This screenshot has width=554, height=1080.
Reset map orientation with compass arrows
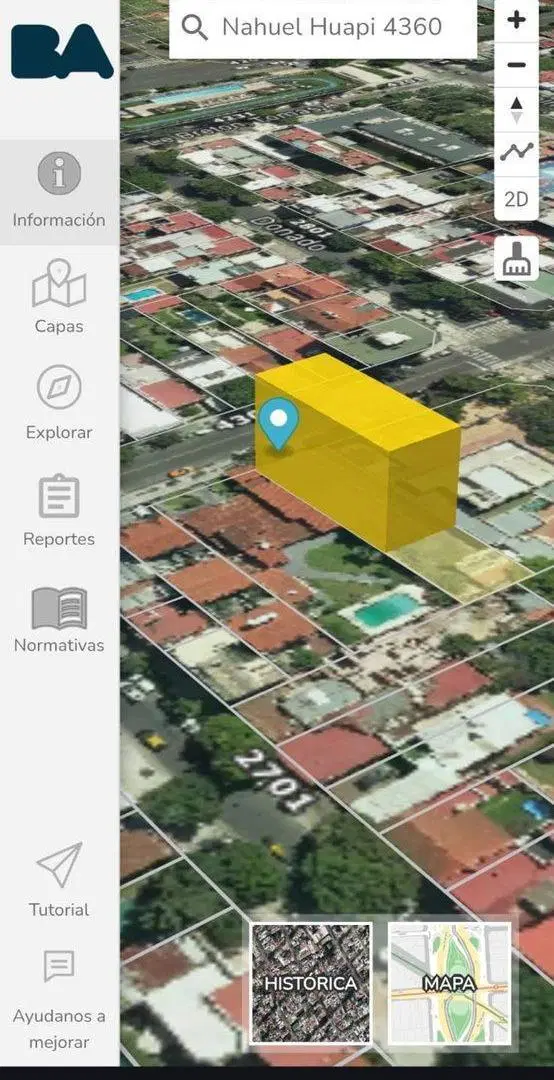click(517, 110)
